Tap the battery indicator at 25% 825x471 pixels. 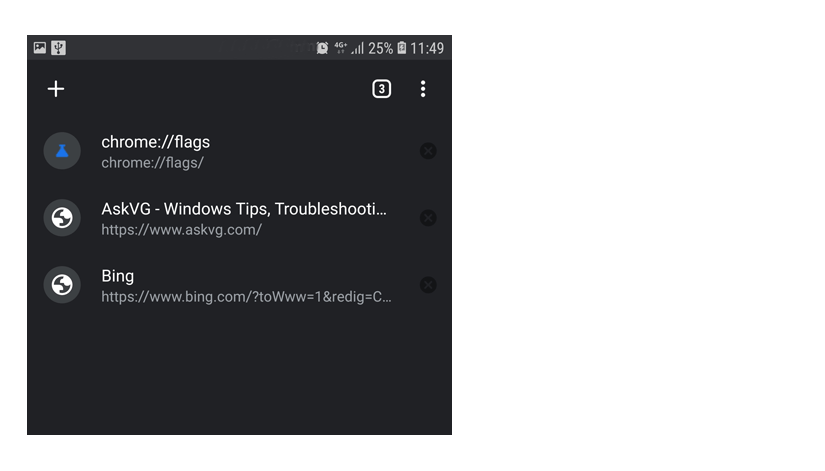(401, 48)
